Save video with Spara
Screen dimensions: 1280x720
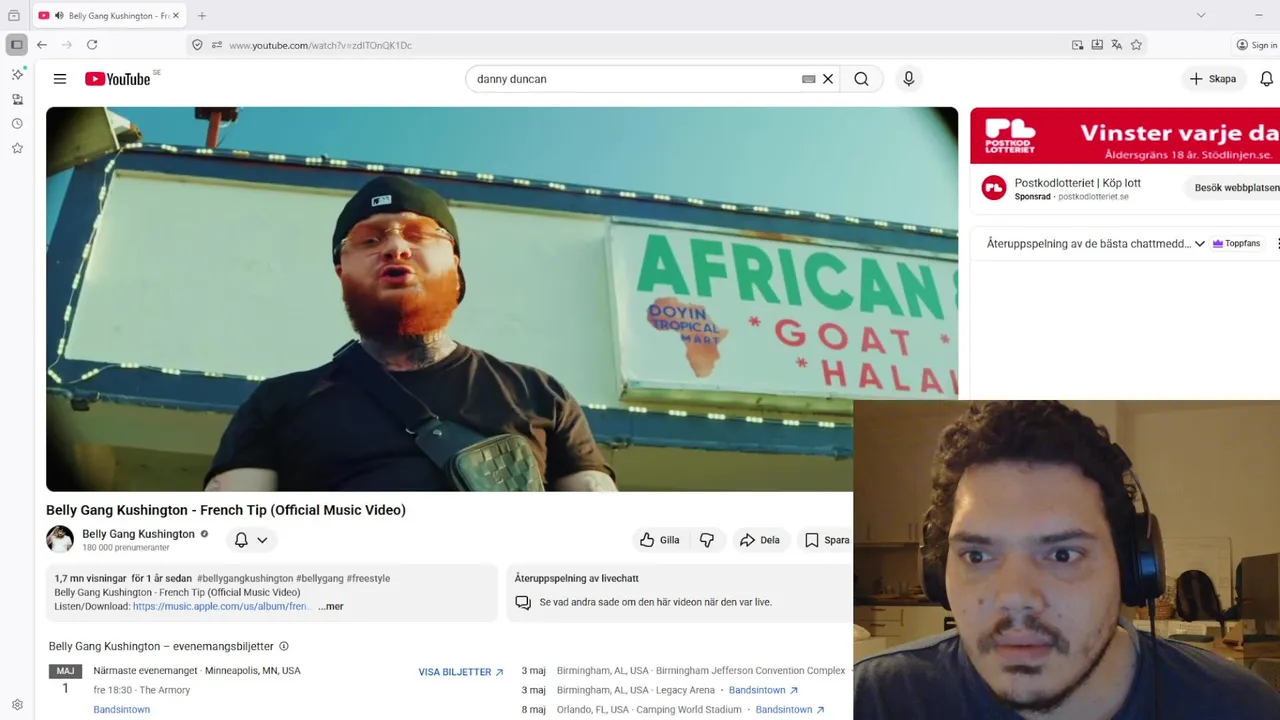pyautogui.click(x=827, y=540)
